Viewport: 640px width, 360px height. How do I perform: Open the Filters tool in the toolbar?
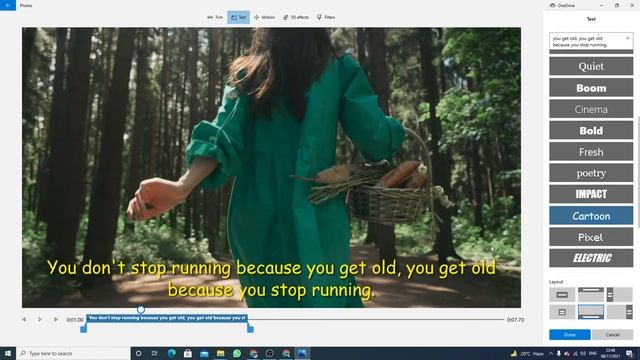point(326,17)
